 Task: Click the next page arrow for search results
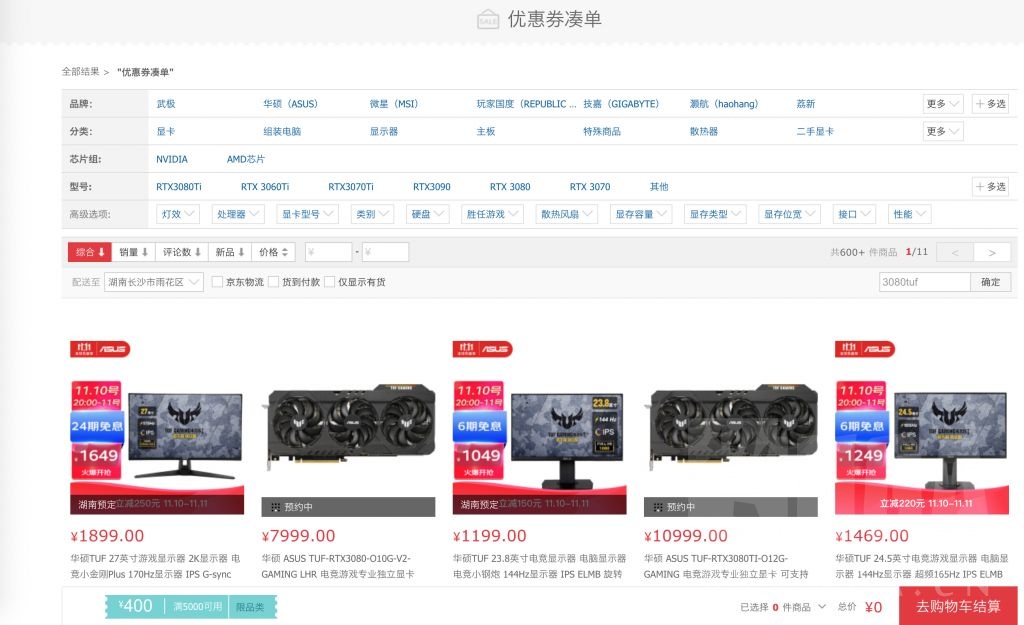click(x=992, y=251)
